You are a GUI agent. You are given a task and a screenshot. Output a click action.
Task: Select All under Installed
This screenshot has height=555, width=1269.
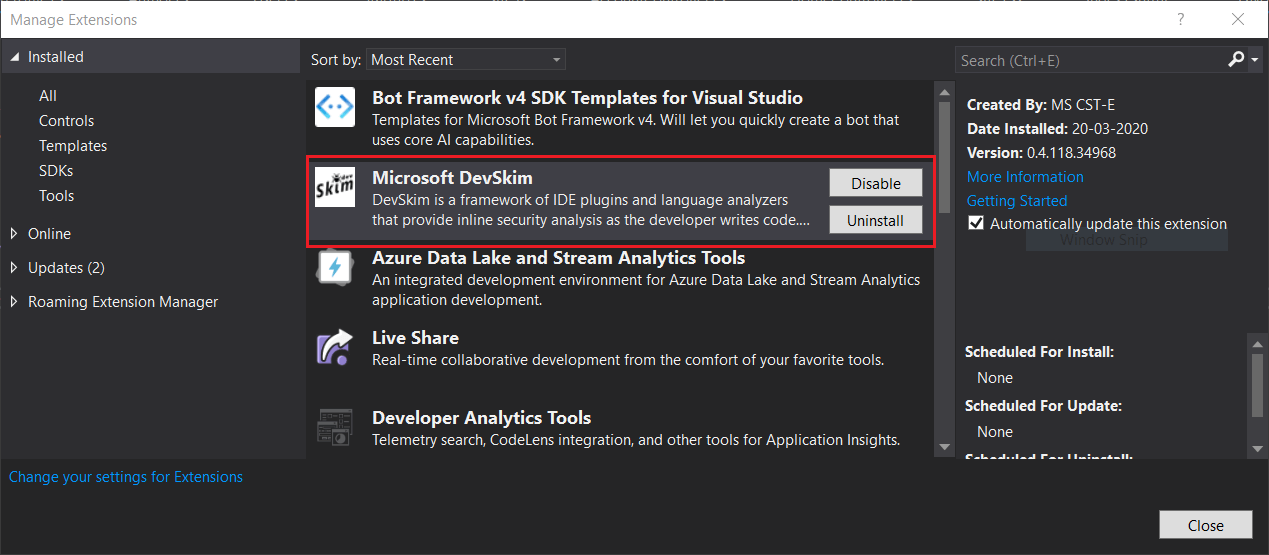[x=48, y=96]
